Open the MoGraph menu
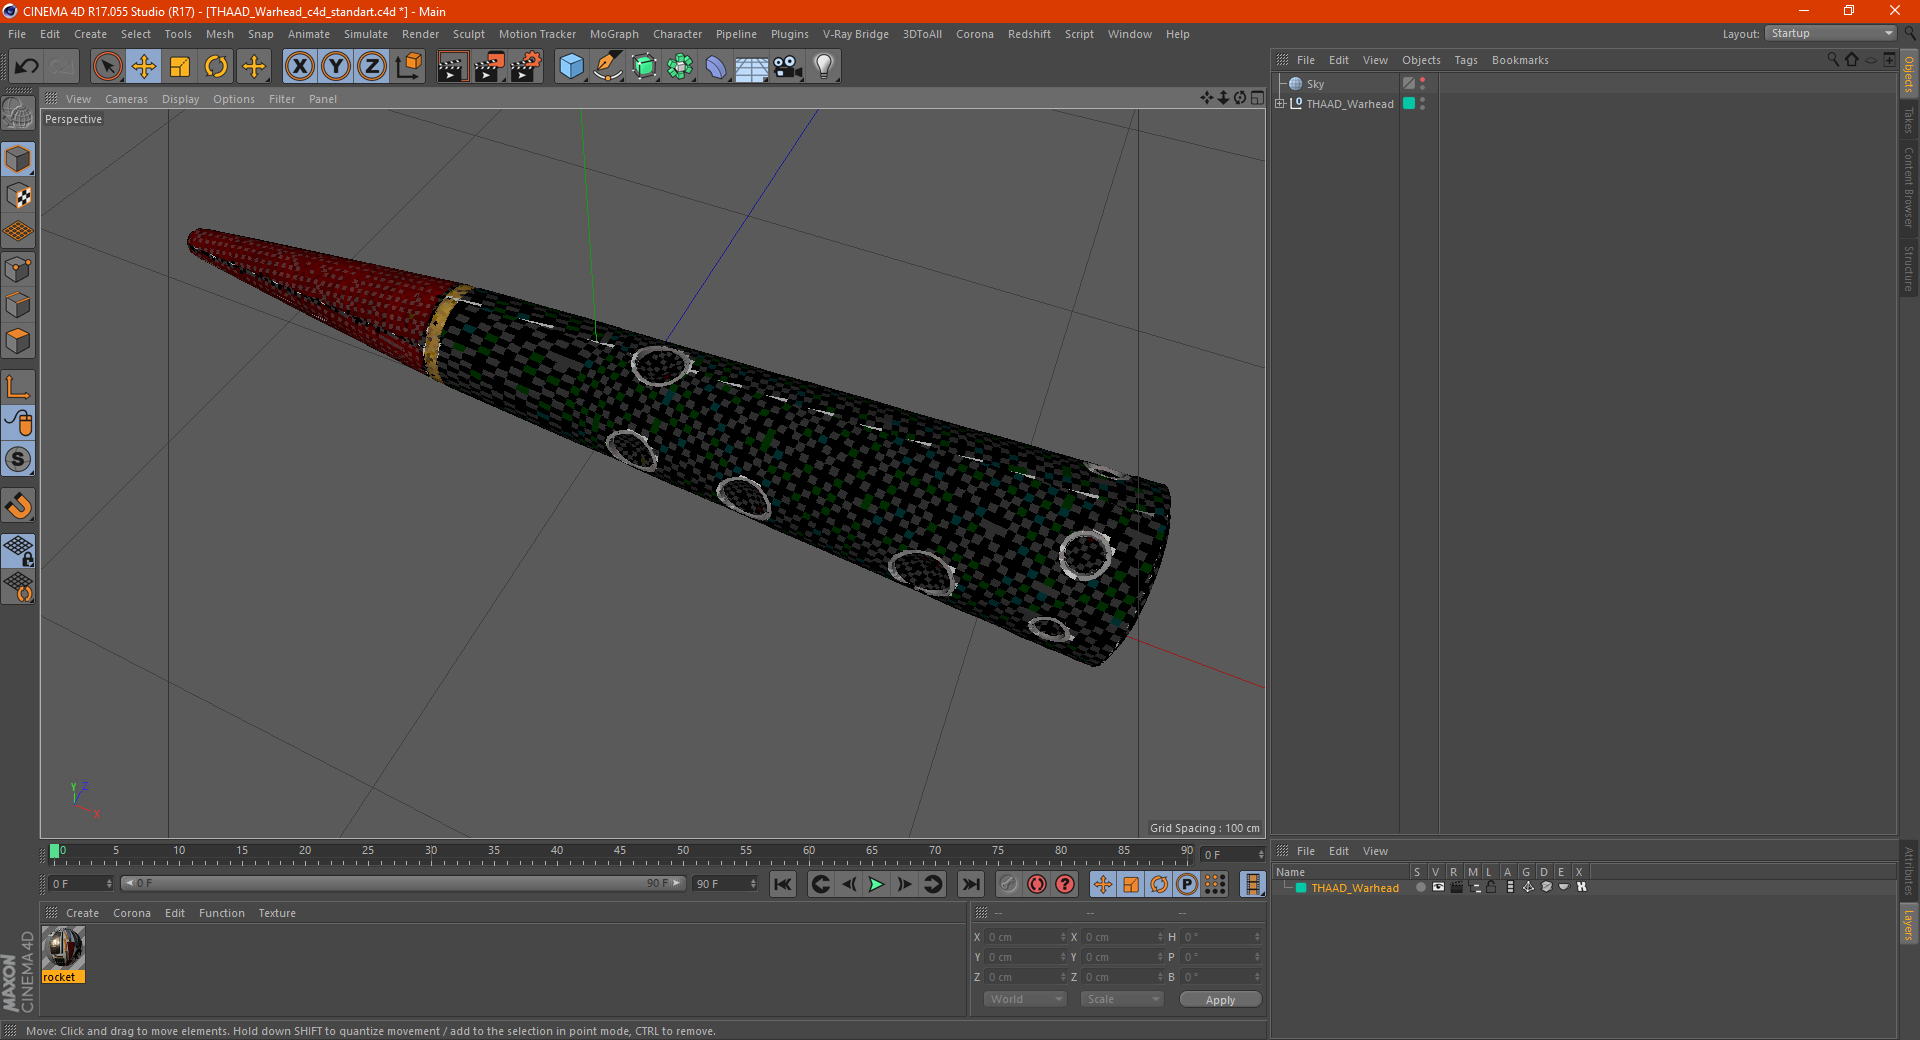1920x1040 pixels. pos(614,34)
